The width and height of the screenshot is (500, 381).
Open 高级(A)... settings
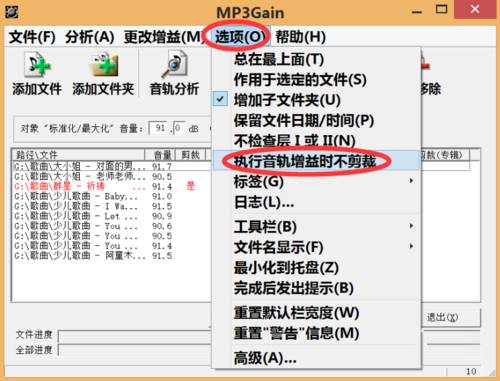tap(316, 358)
